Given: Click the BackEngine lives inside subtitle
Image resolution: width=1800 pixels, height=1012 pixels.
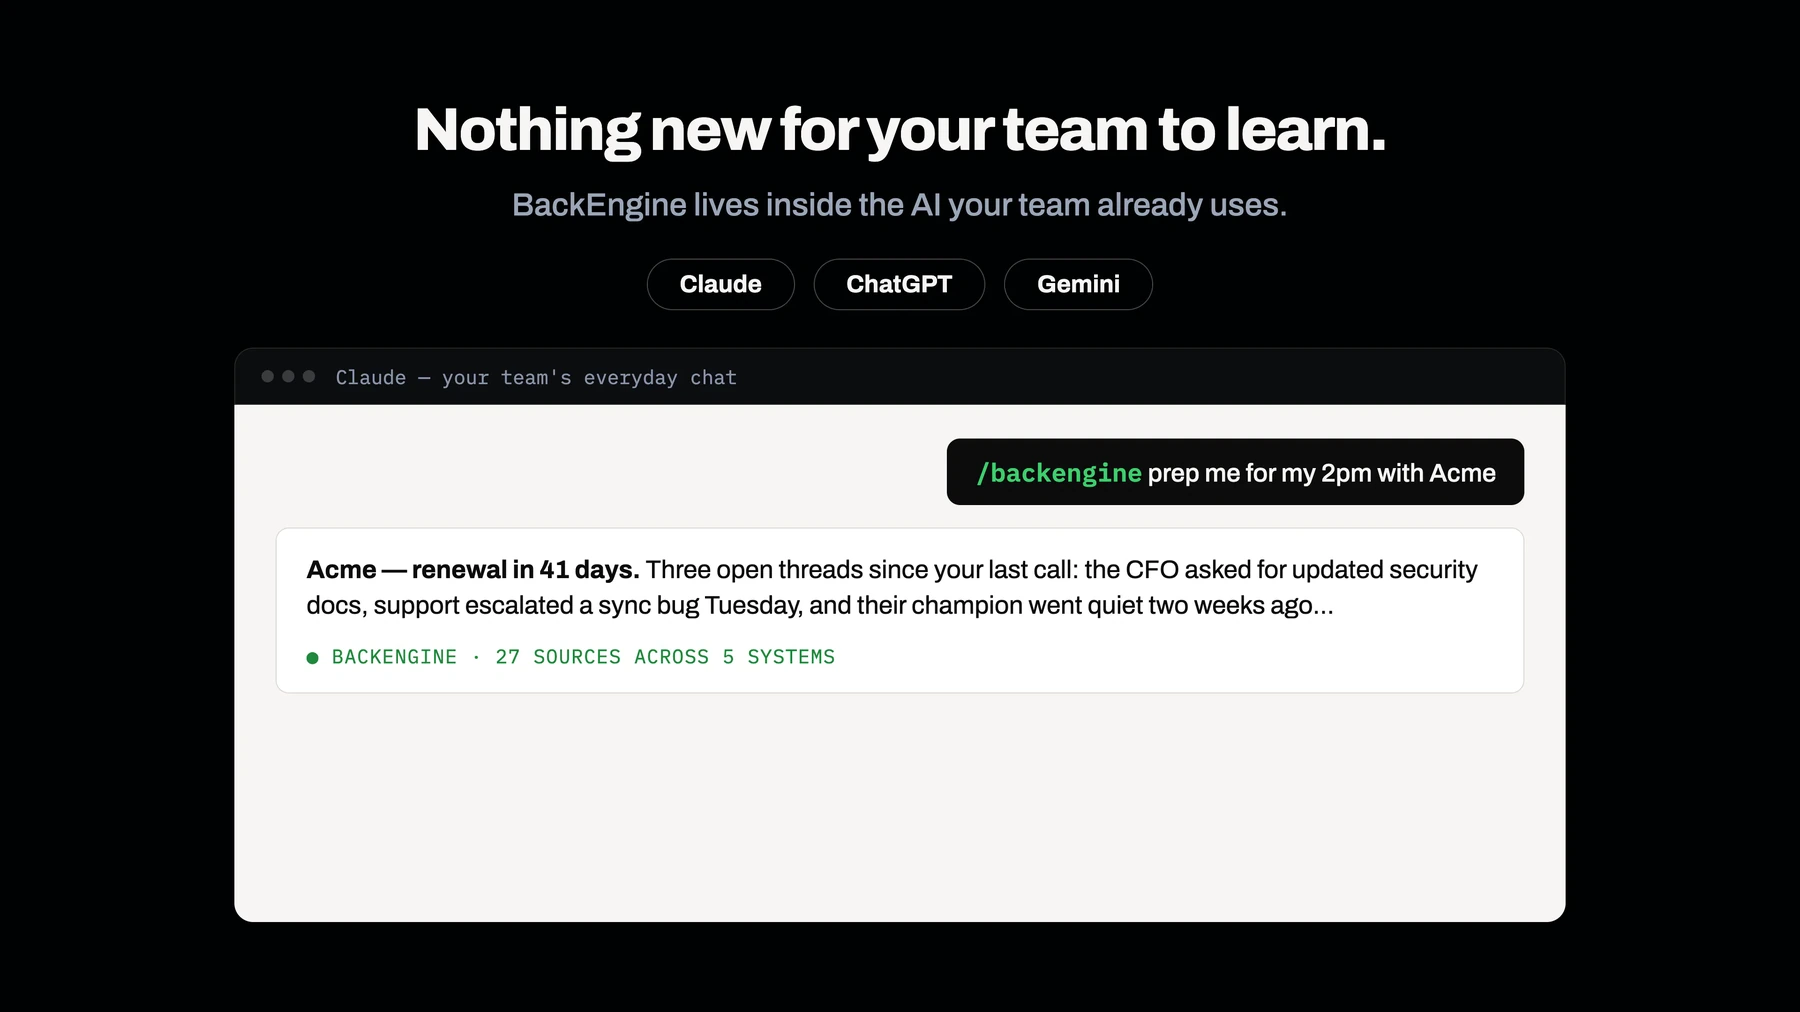Looking at the screenshot, I should pyautogui.click(x=899, y=205).
